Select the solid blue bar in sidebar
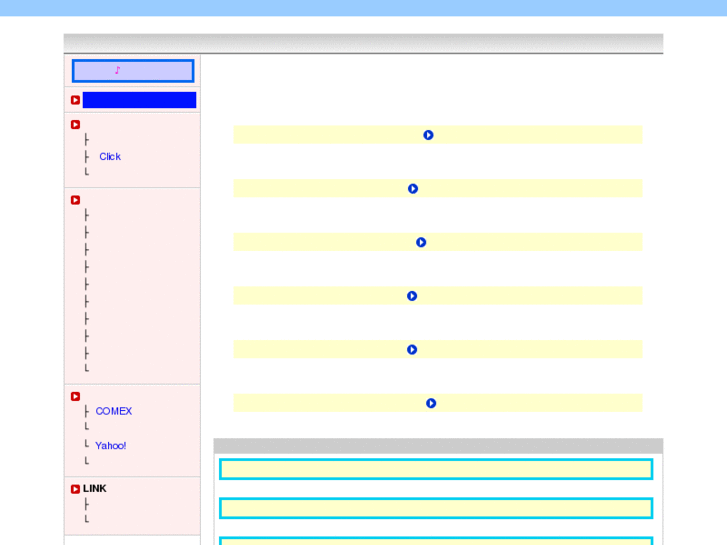Screen dimensions: 727x545 139,100
